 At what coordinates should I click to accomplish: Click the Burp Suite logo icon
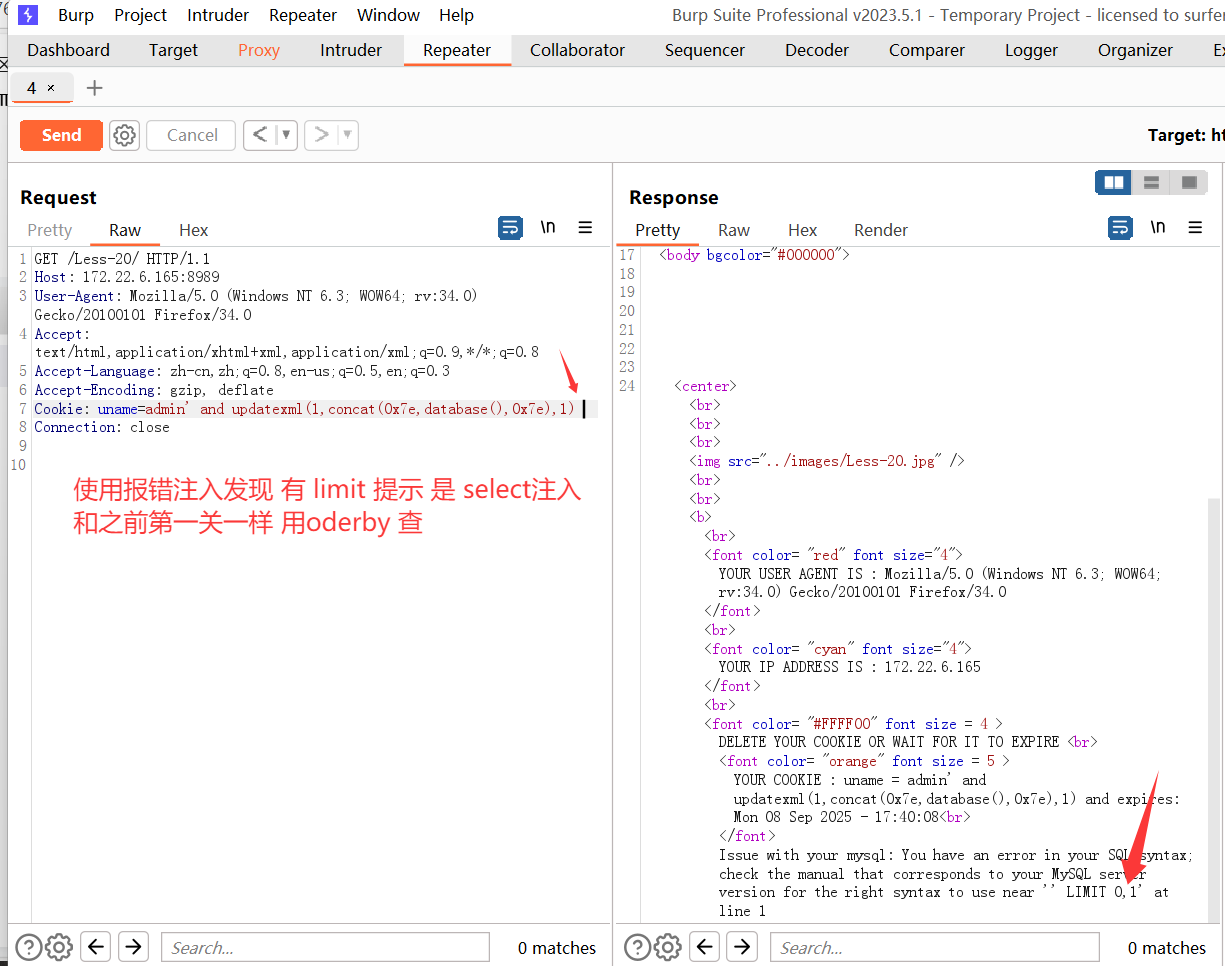(x=28, y=15)
